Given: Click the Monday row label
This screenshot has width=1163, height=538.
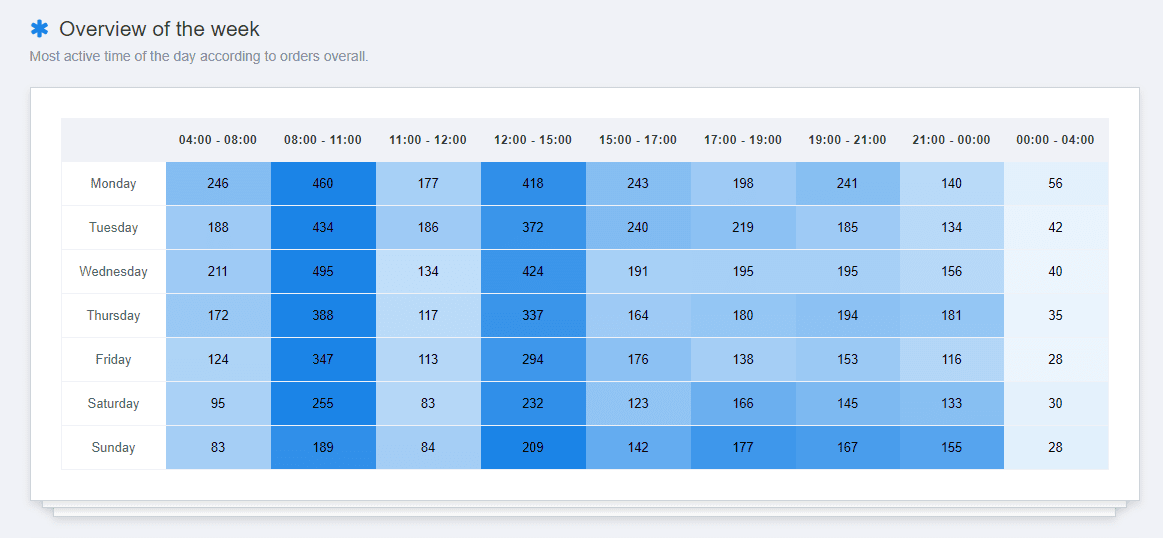Looking at the screenshot, I should (x=113, y=183).
